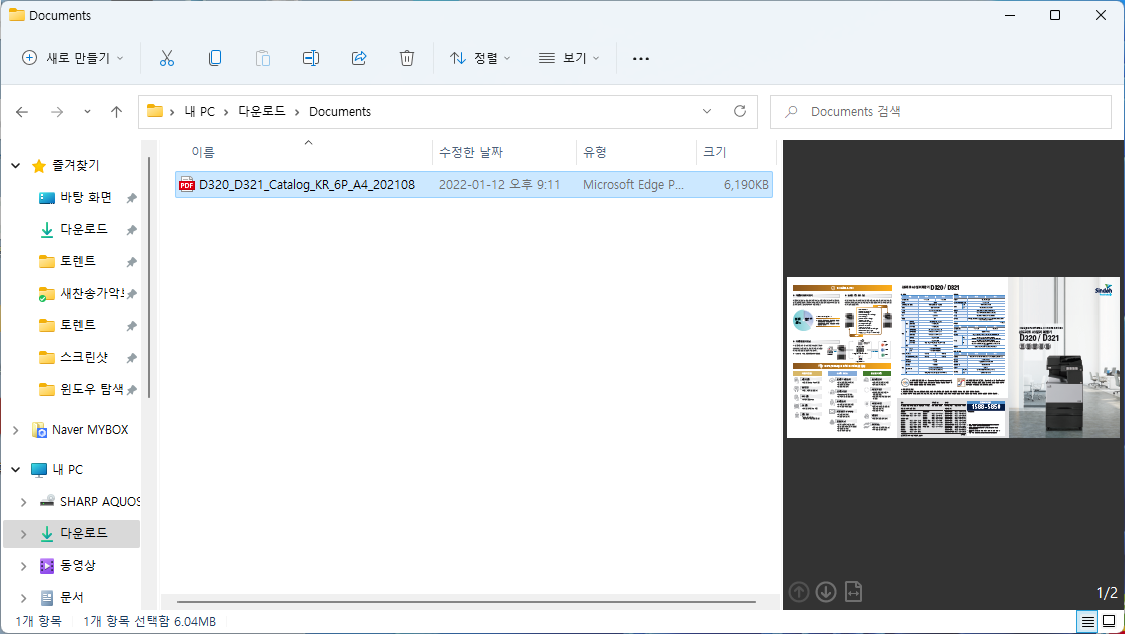Expand the 동영상 node
The height and width of the screenshot is (634, 1125).
24,565
